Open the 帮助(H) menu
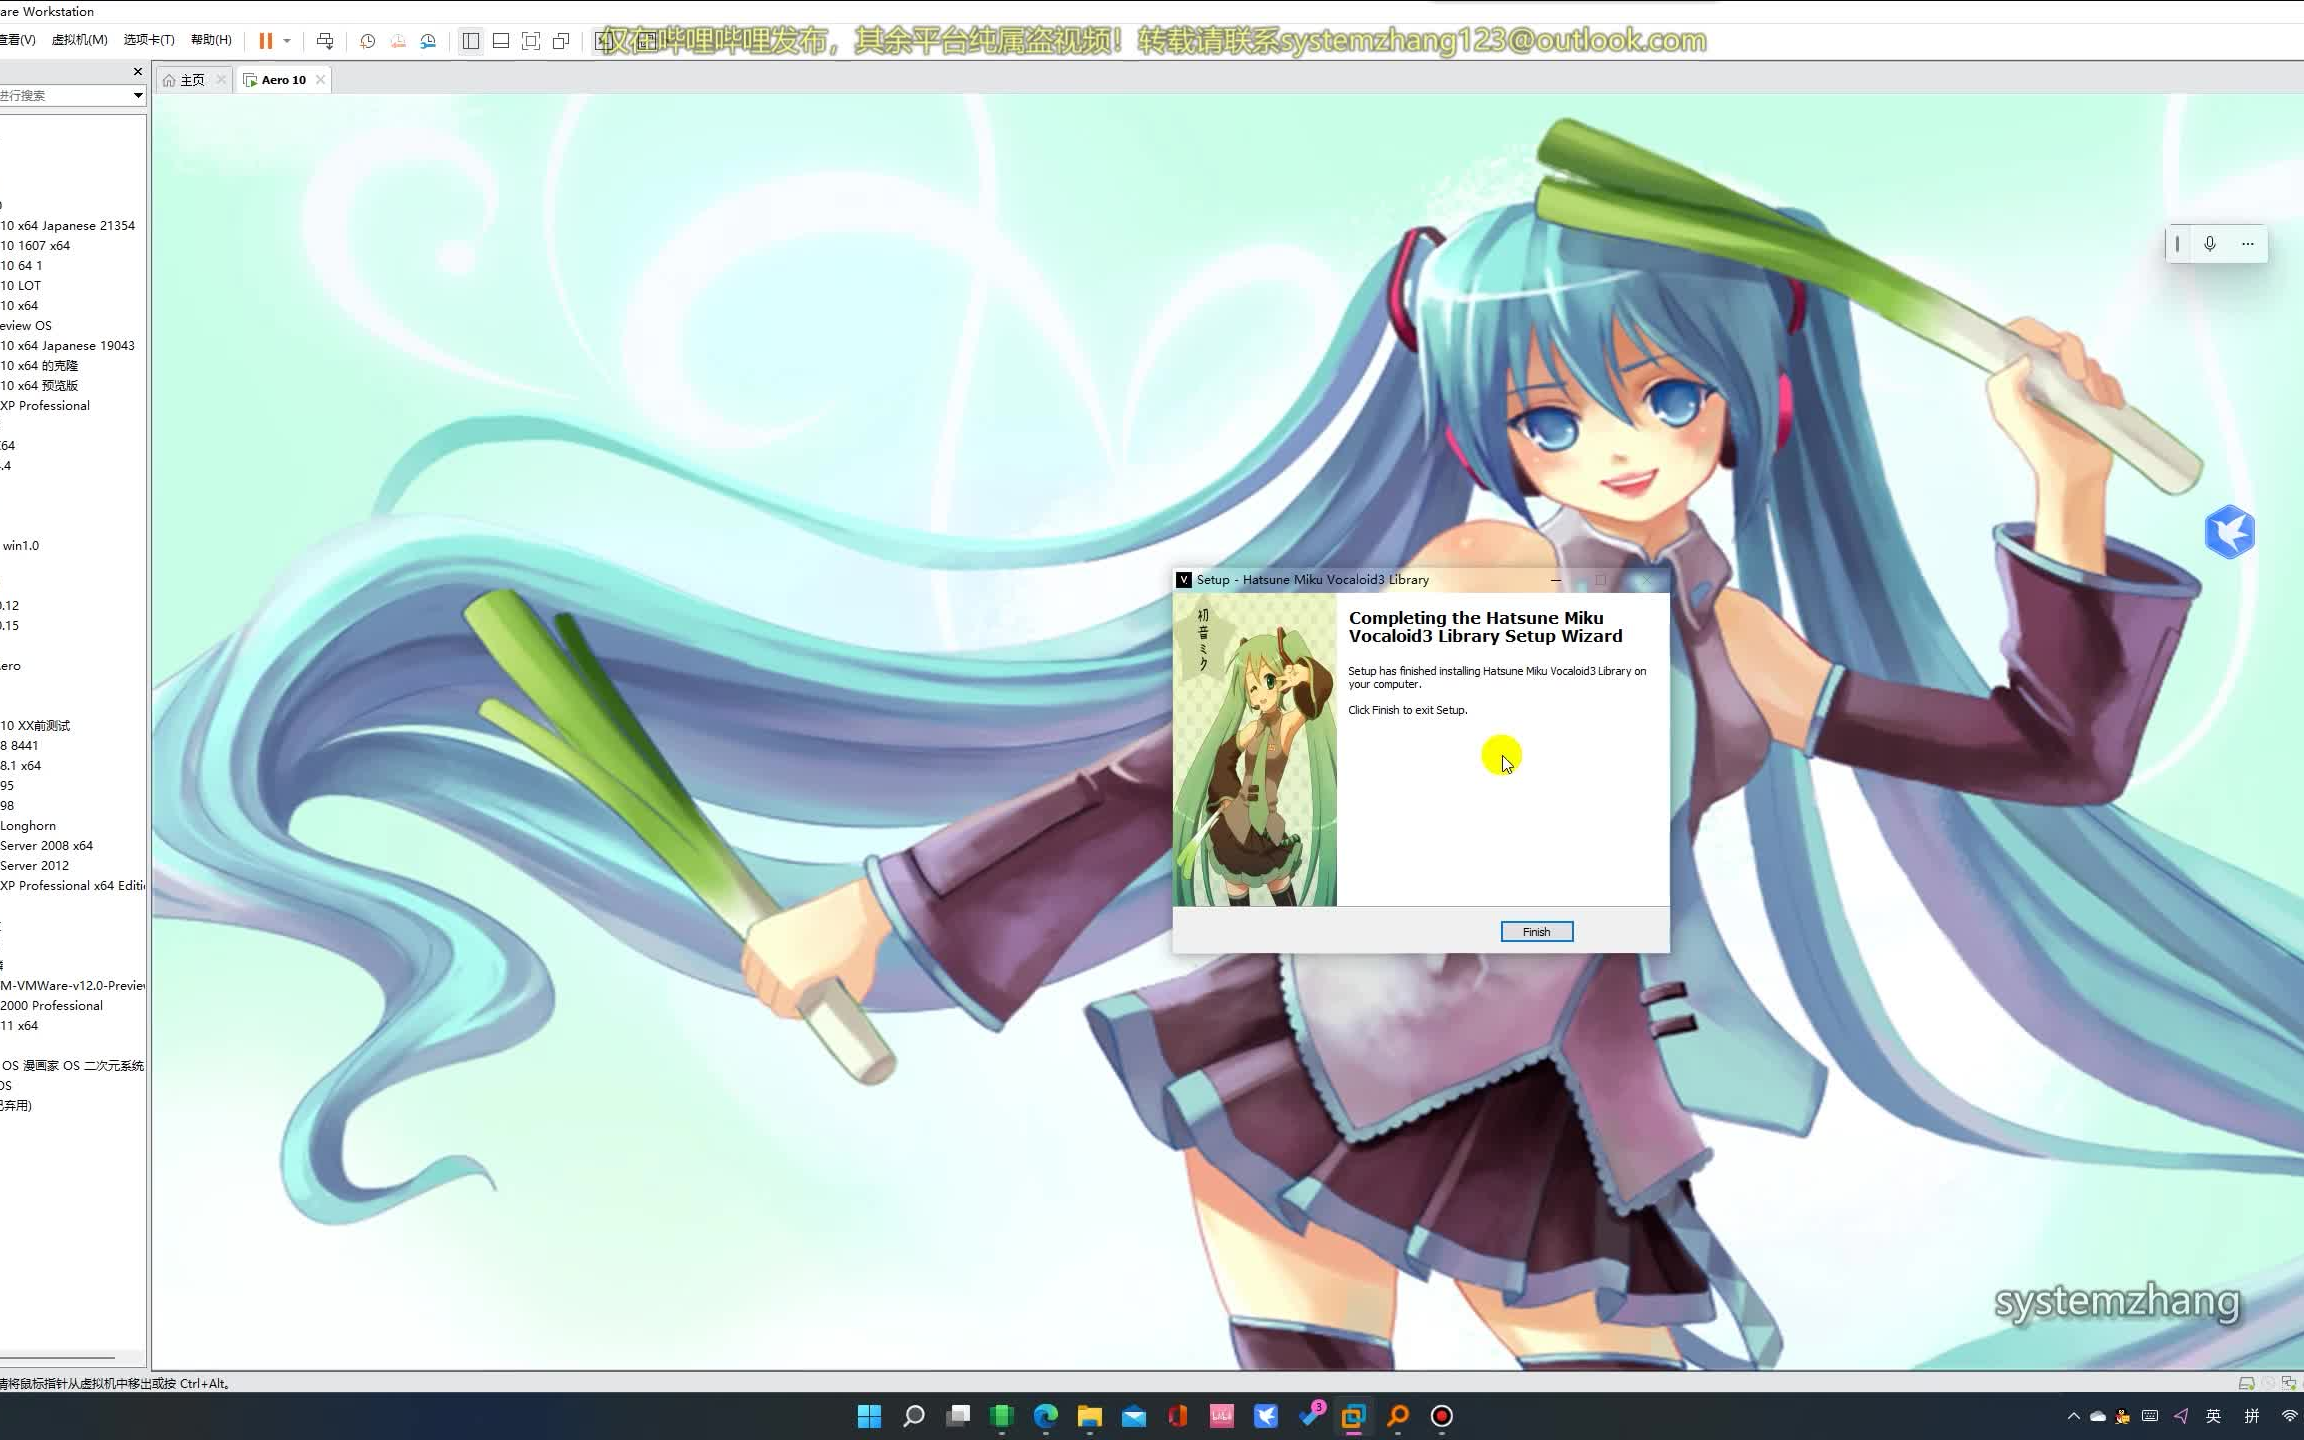The image size is (2304, 1440). tap(211, 40)
